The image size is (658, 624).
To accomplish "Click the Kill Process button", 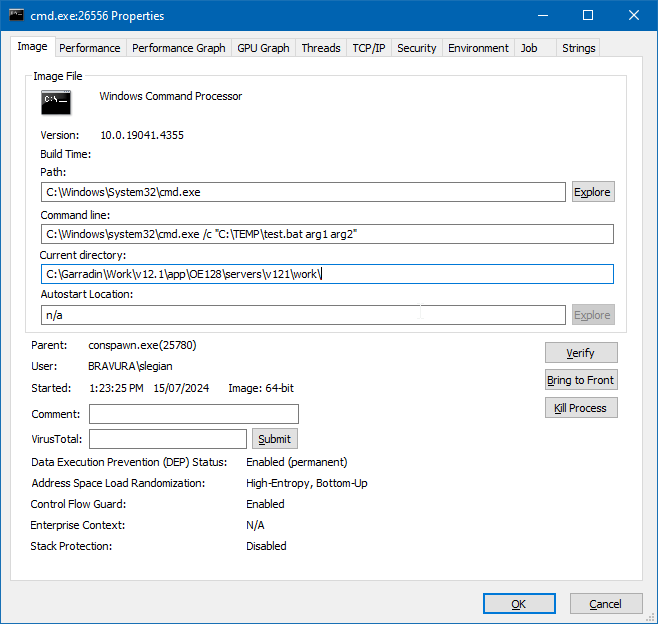I will pyautogui.click(x=581, y=407).
